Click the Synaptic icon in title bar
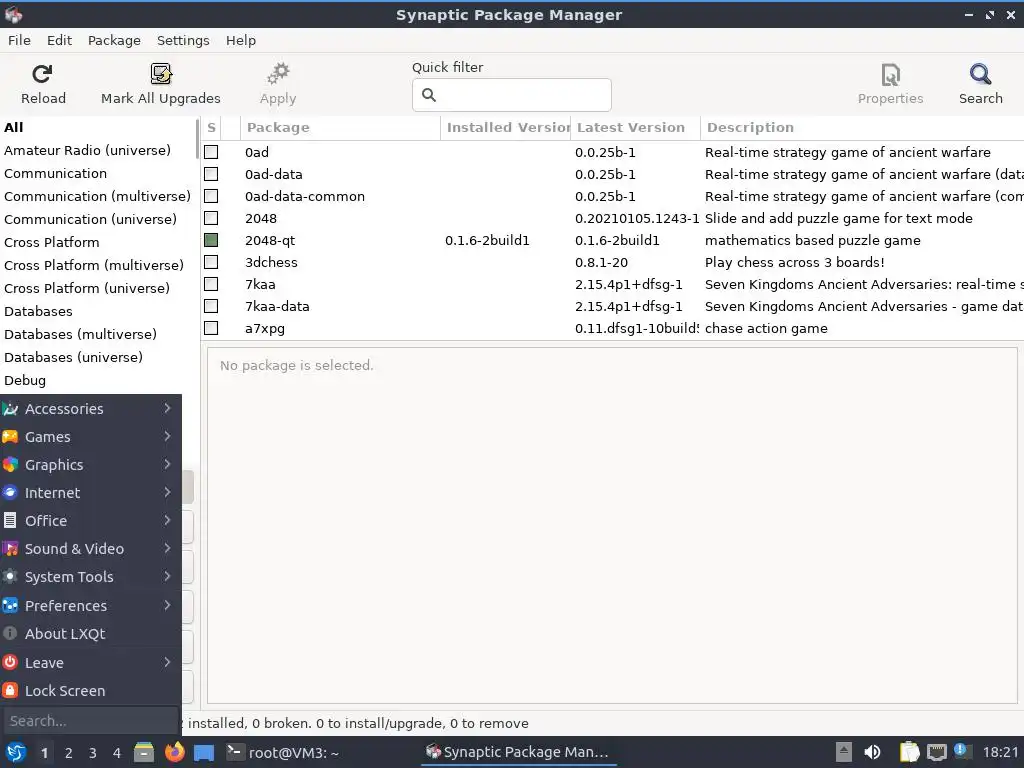 point(14,14)
